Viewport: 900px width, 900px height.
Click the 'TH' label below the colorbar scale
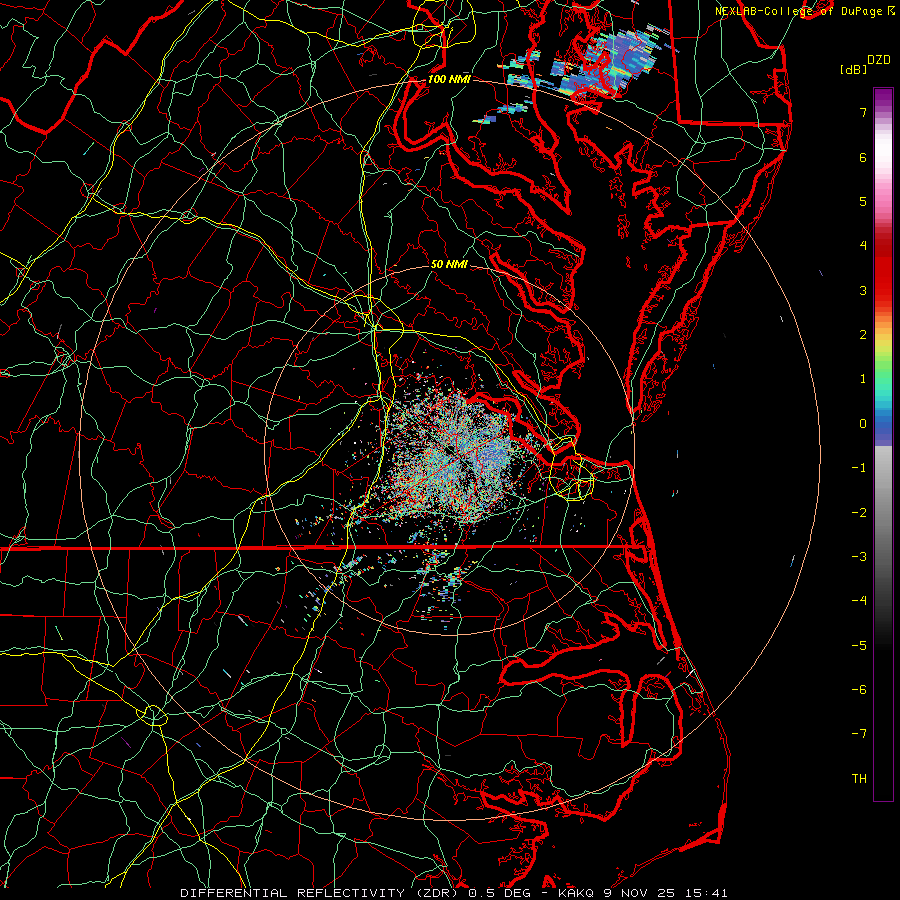(x=859, y=778)
